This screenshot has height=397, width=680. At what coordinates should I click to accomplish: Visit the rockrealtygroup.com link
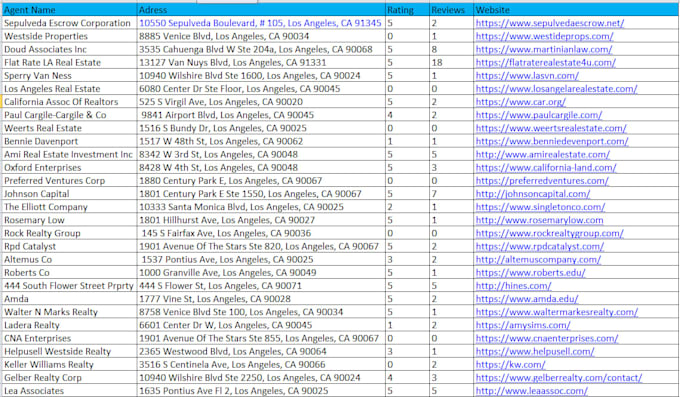tap(549, 233)
